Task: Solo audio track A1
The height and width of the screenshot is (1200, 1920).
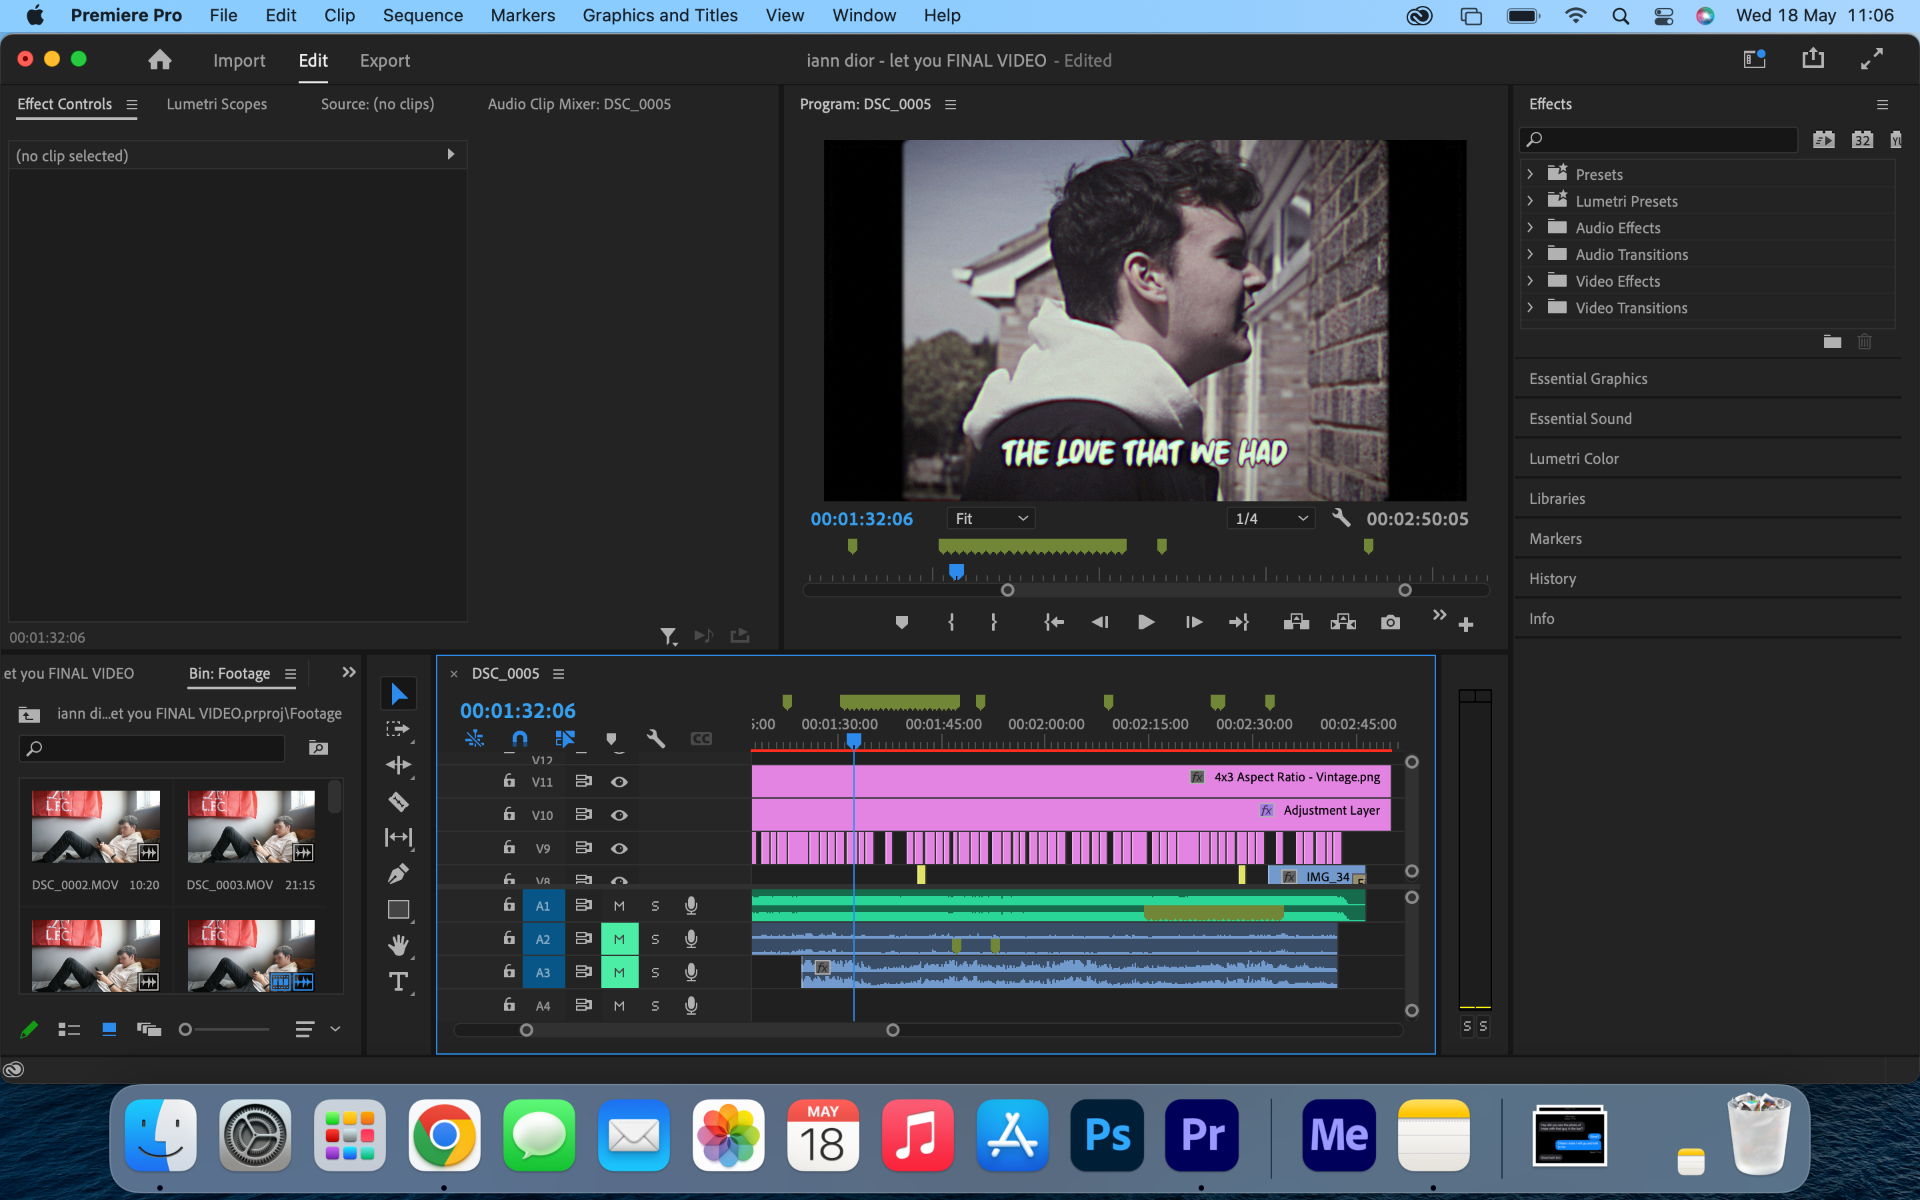Action: tap(655, 906)
